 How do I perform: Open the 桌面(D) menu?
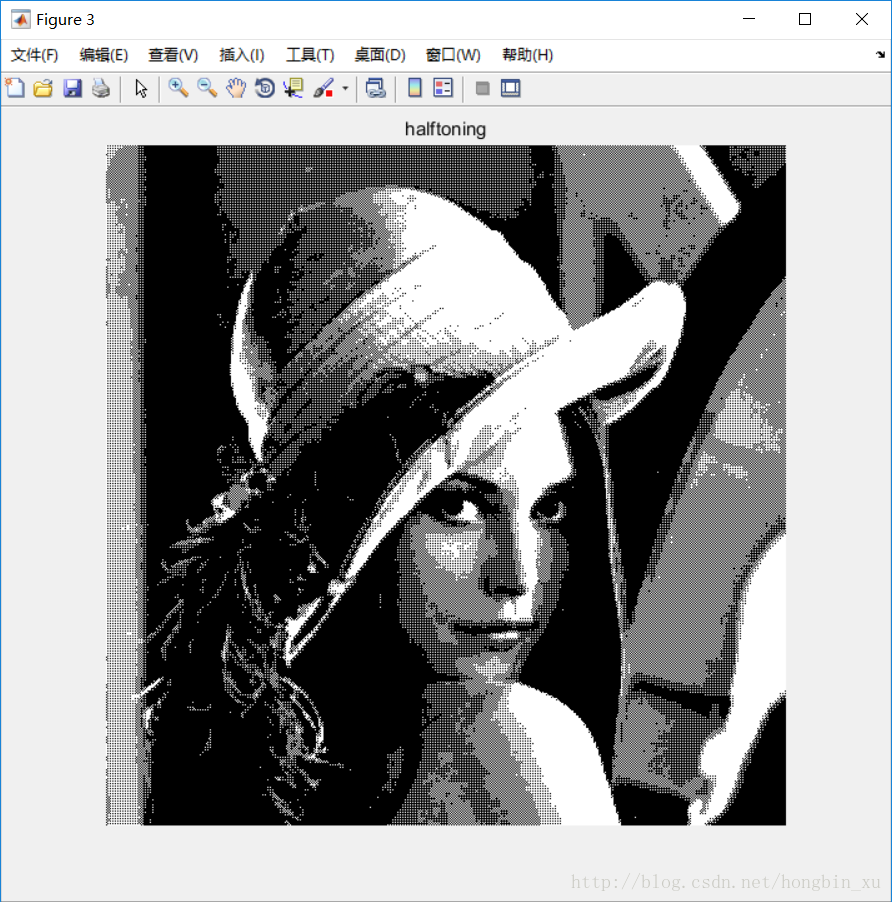(x=380, y=55)
